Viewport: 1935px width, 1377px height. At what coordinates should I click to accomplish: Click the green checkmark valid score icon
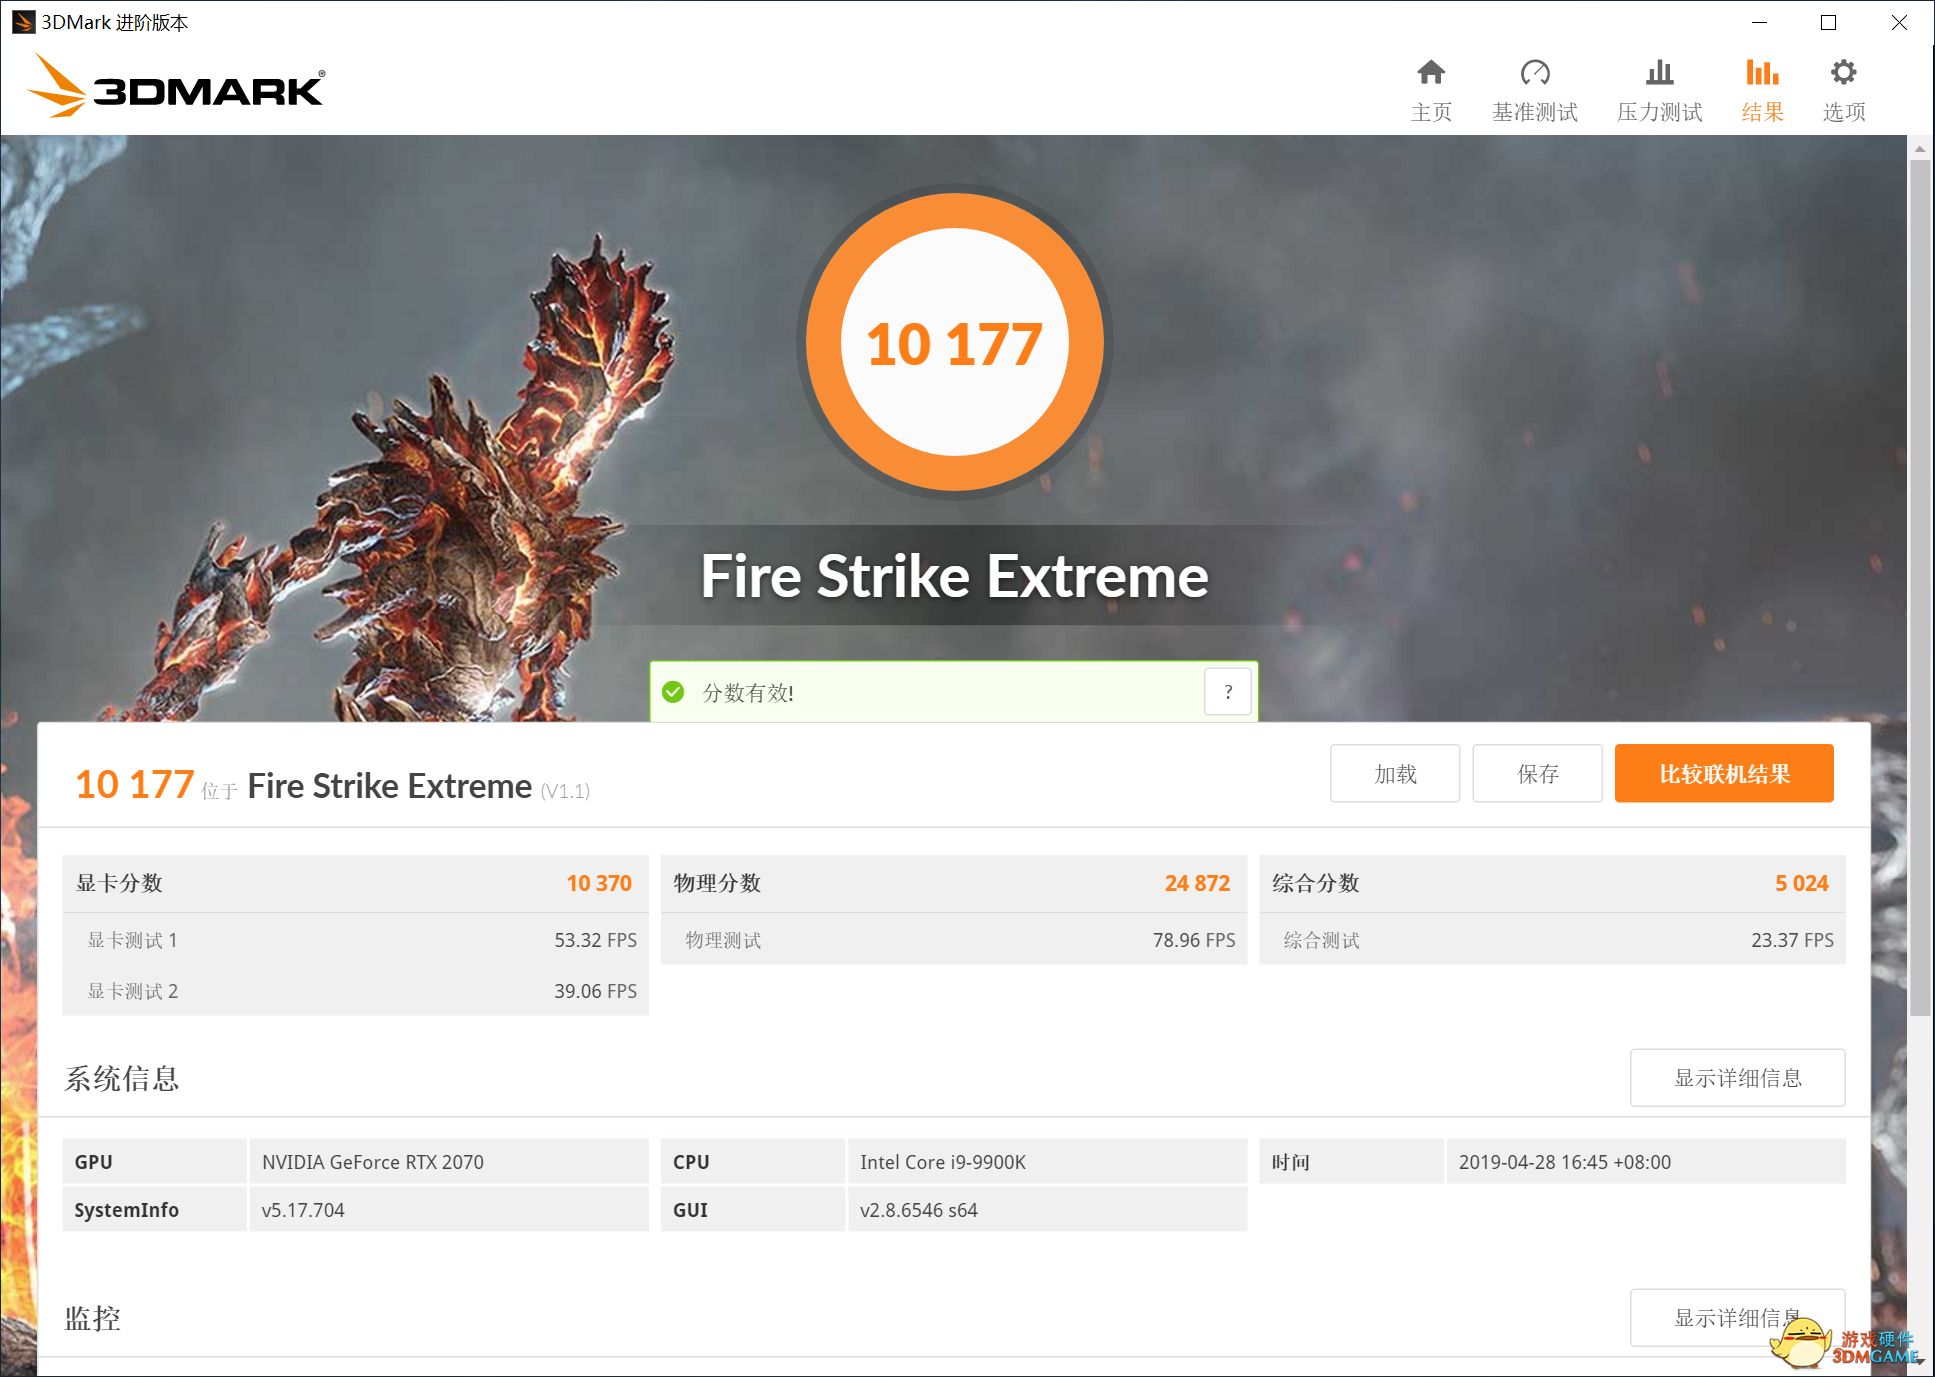(x=673, y=692)
